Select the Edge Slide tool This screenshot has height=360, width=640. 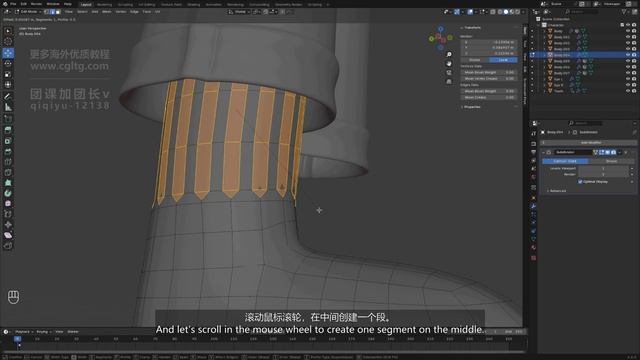coord(8,214)
